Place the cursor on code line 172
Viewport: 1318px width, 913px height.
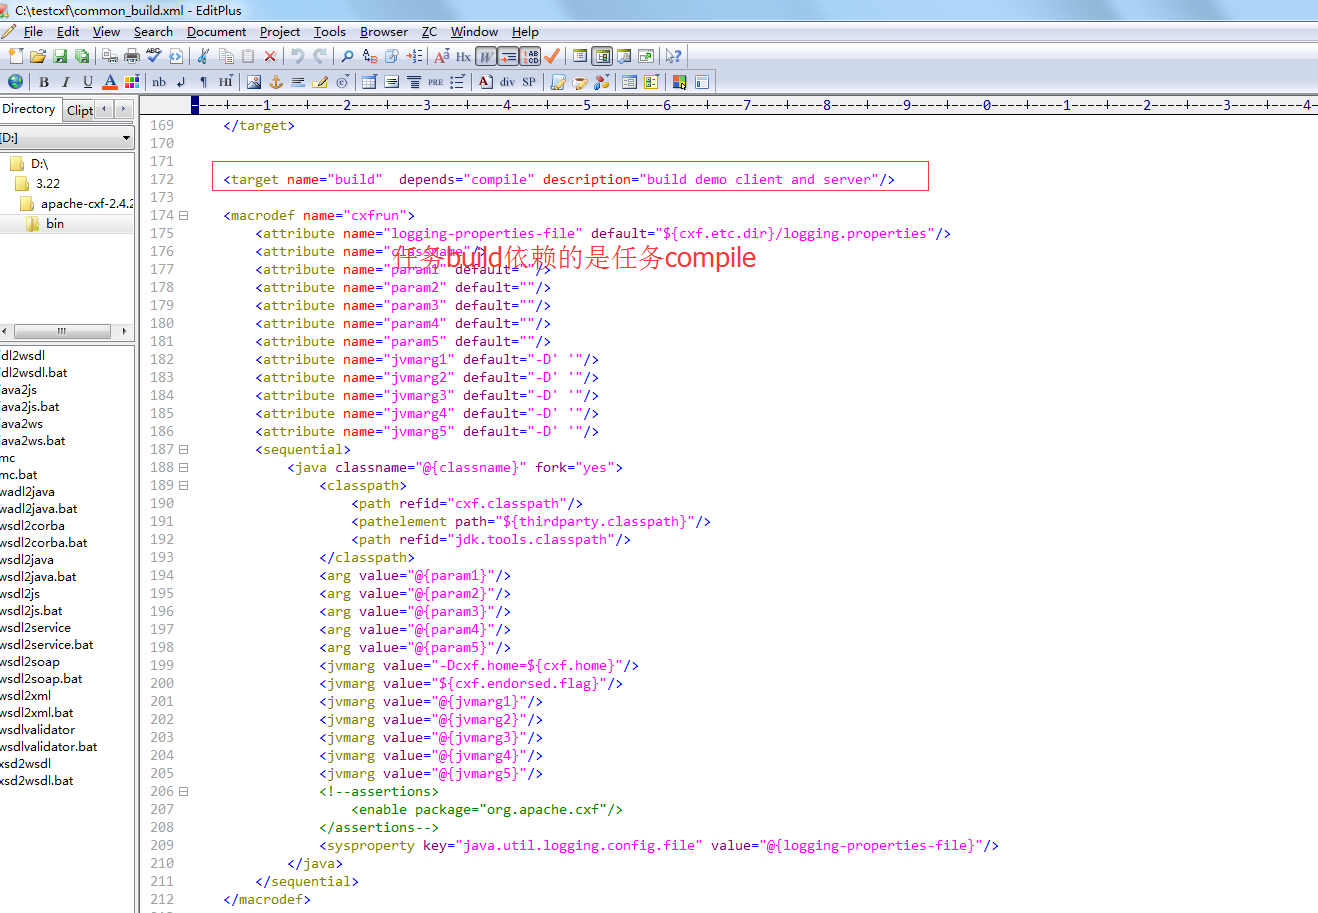tap(559, 180)
